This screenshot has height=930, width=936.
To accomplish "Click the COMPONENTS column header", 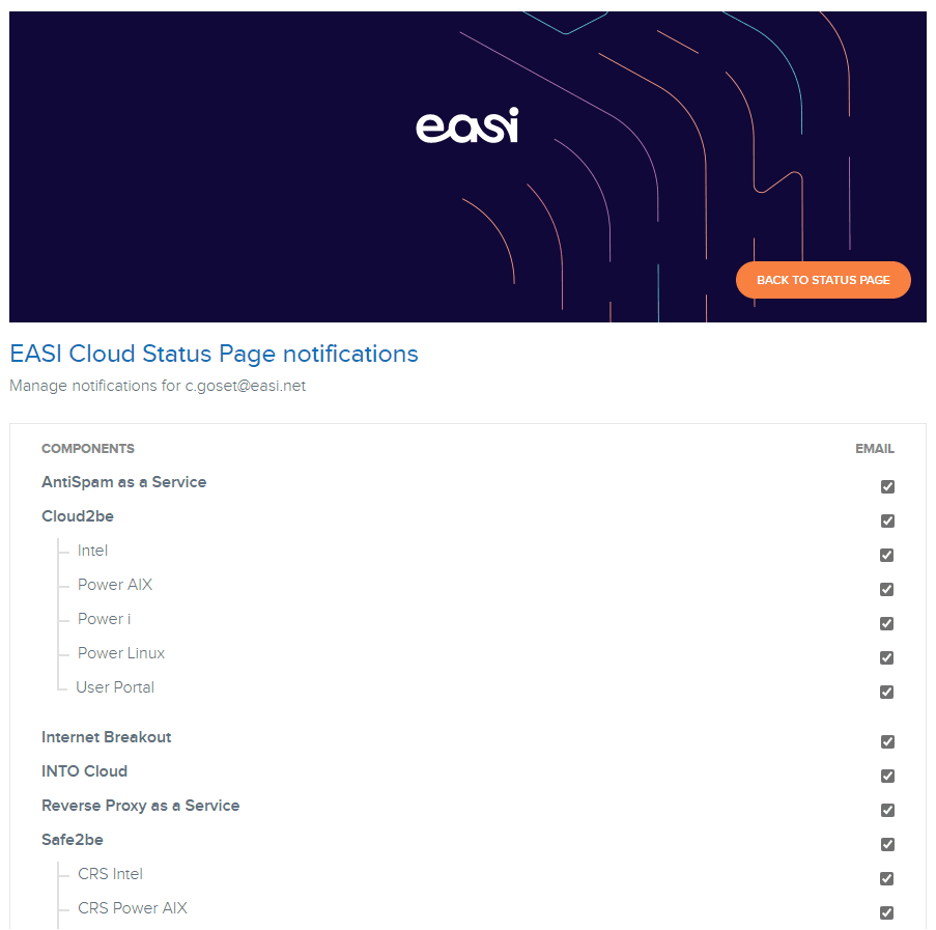I will [88, 448].
